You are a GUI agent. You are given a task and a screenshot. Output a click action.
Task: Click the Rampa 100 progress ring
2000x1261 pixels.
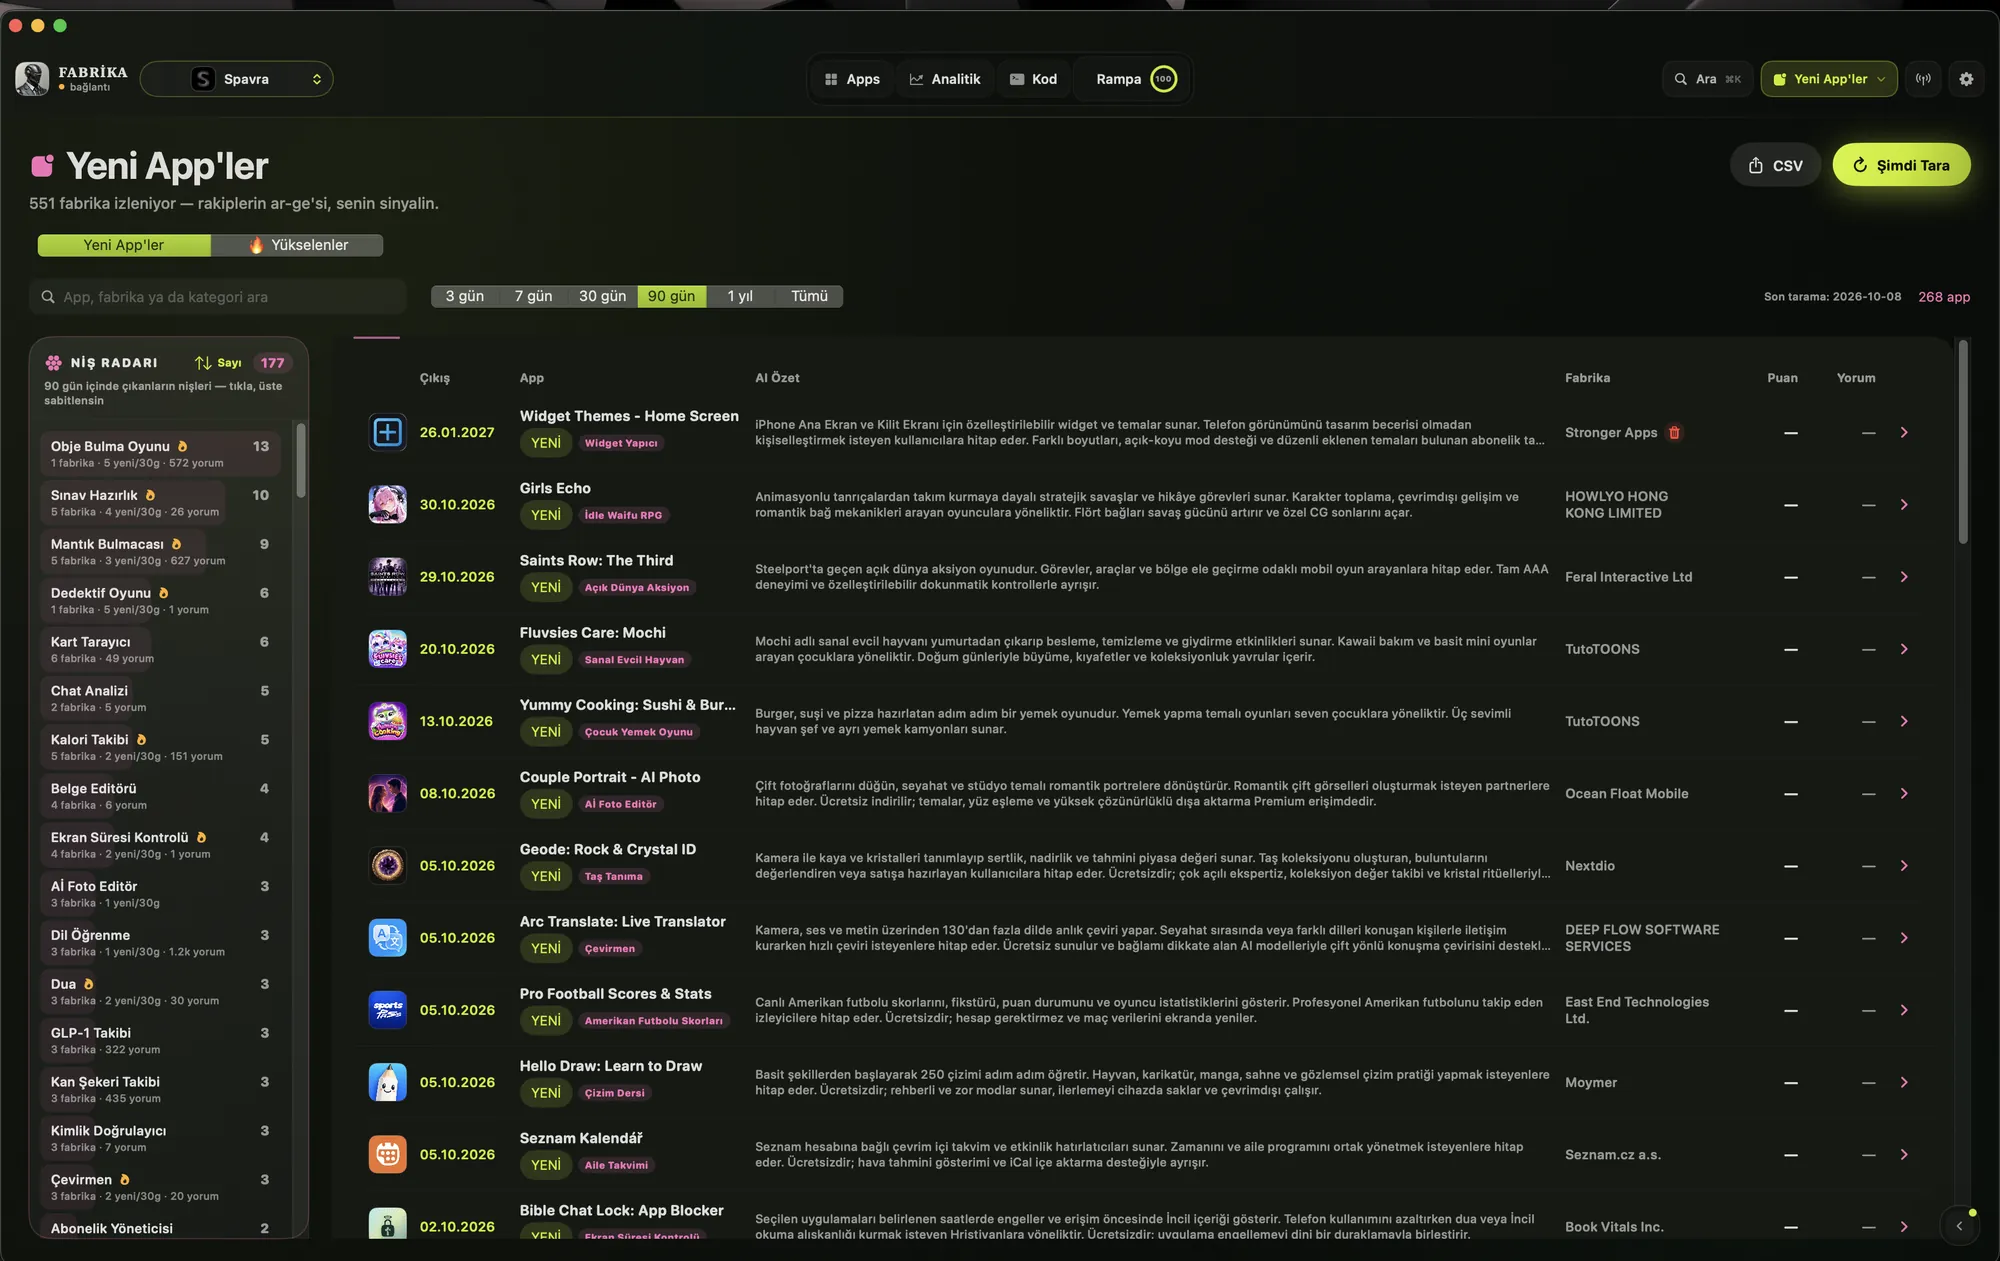(1163, 79)
